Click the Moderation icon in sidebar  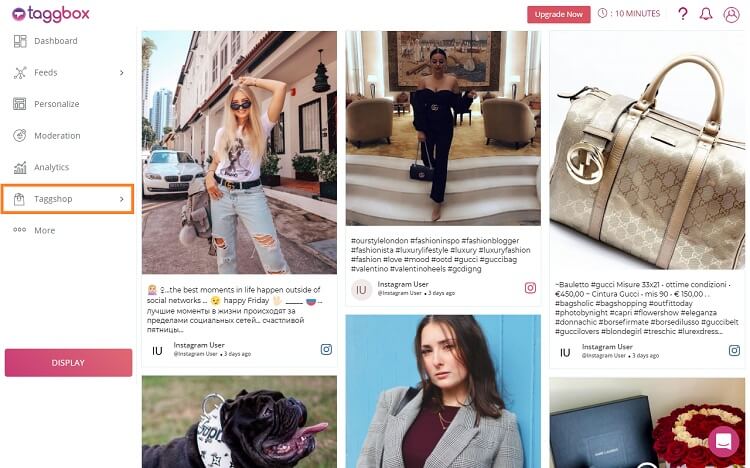20,135
